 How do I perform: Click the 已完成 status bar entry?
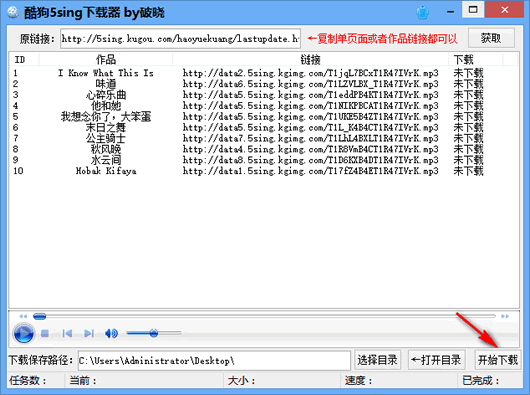point(481,381)
